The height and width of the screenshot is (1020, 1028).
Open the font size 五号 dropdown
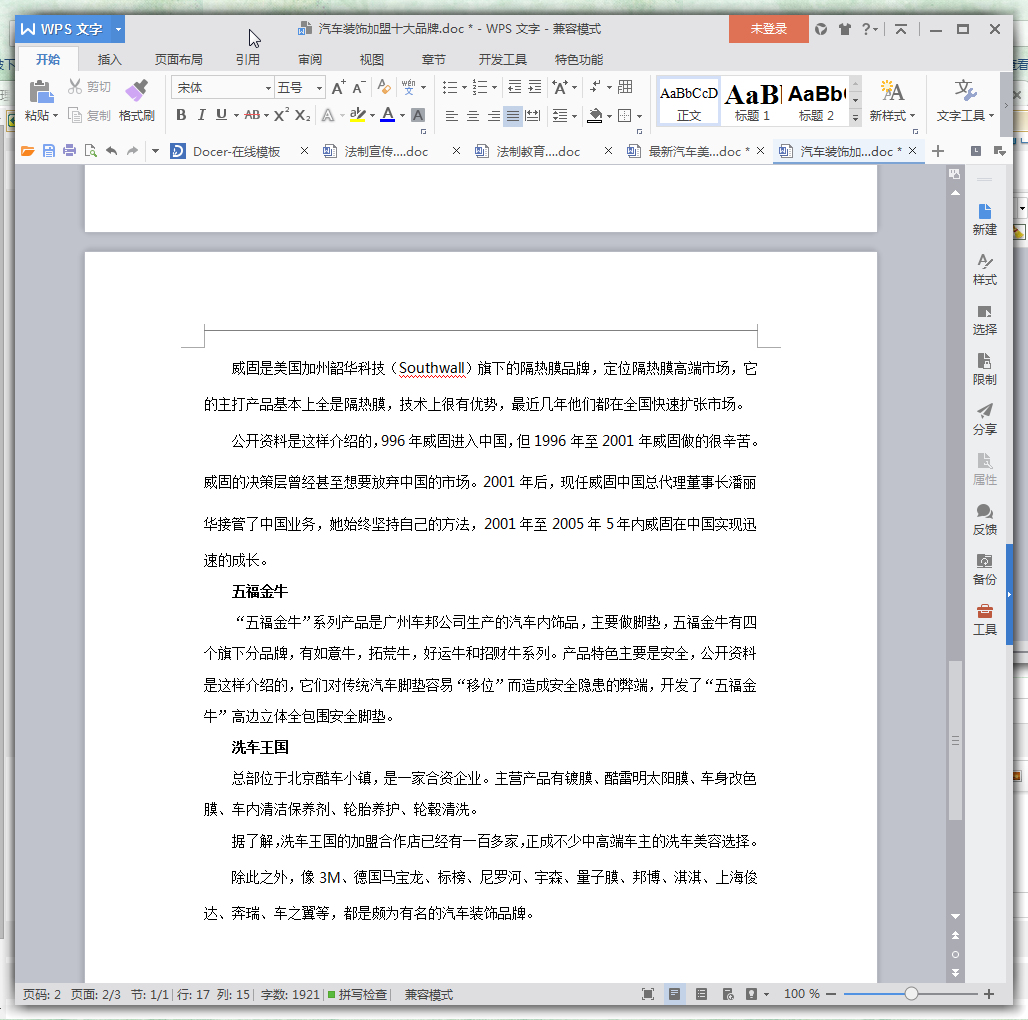(319, 88)
